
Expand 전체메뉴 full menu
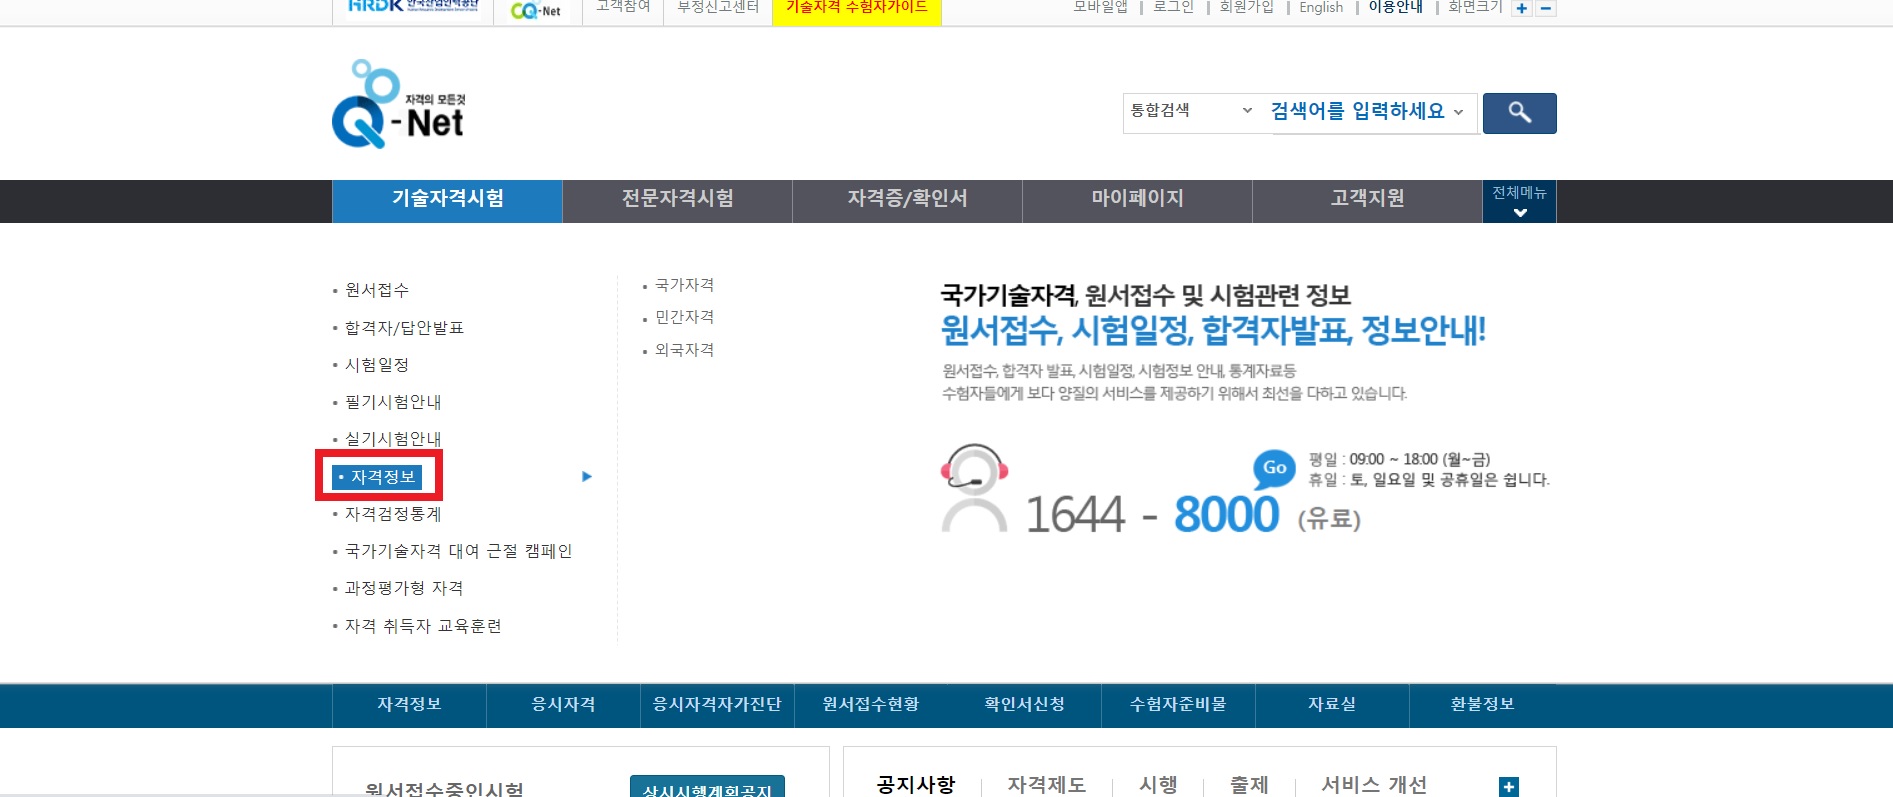point(1519,201)
